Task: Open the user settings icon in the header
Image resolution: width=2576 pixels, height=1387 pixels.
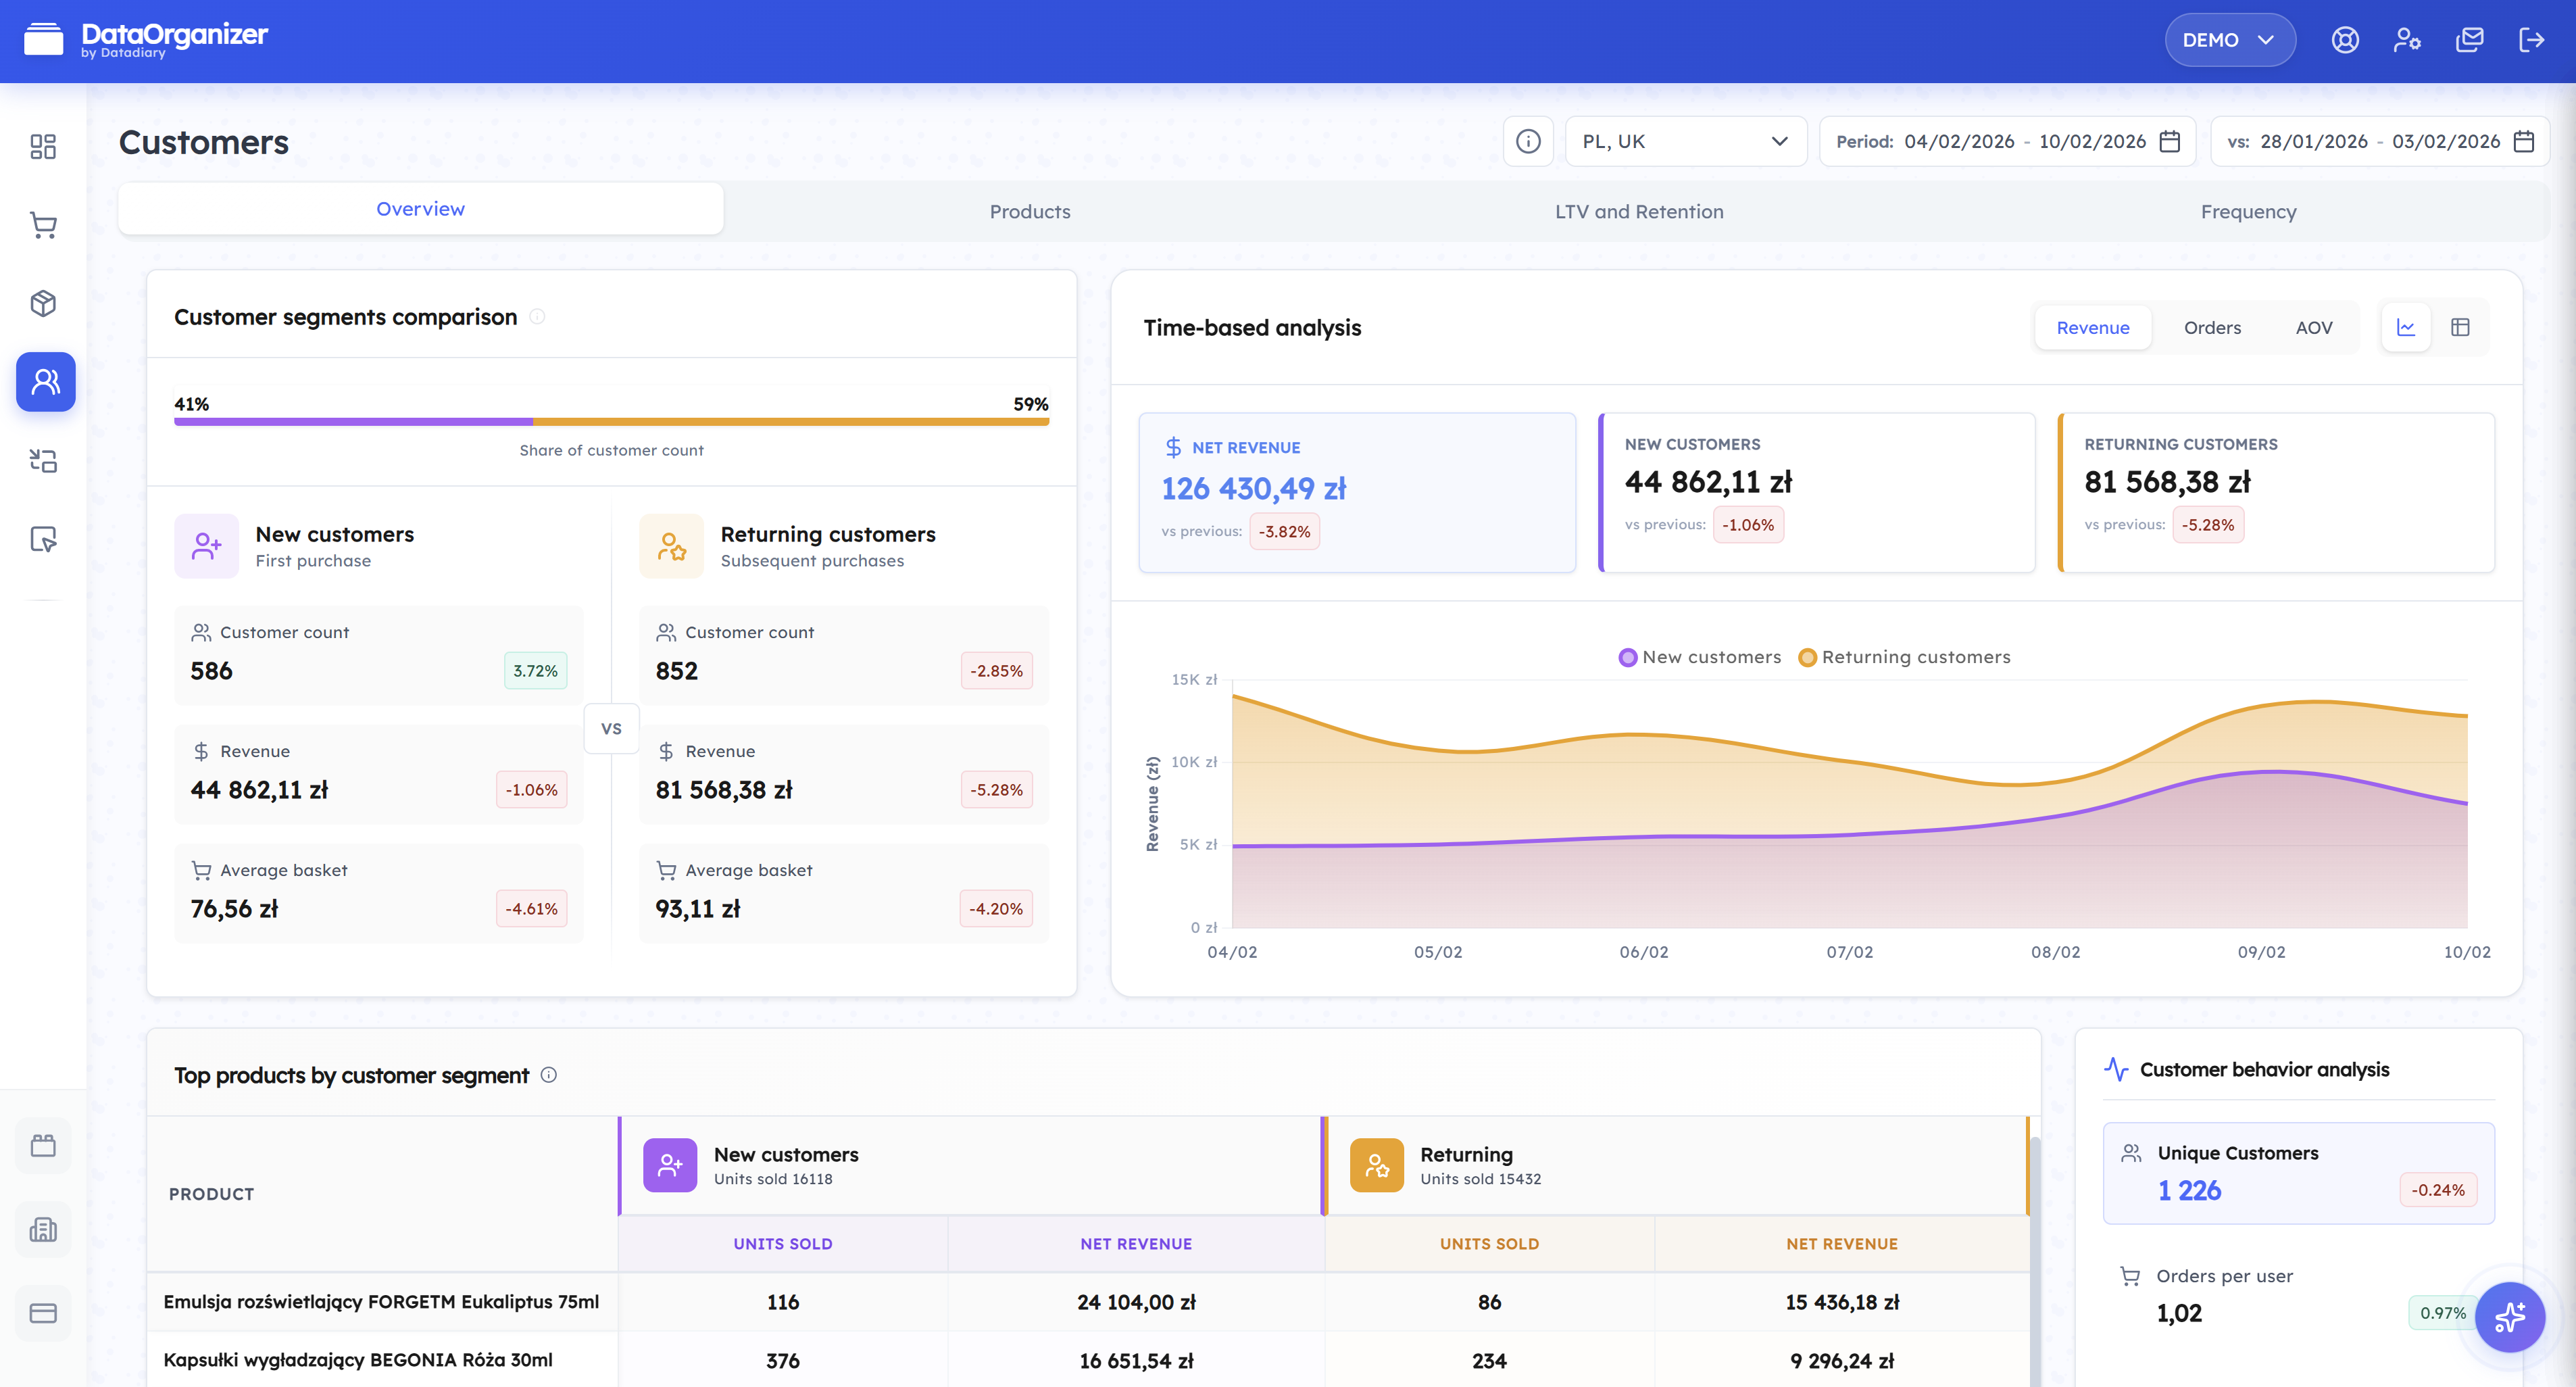Action: point(2407,40)
